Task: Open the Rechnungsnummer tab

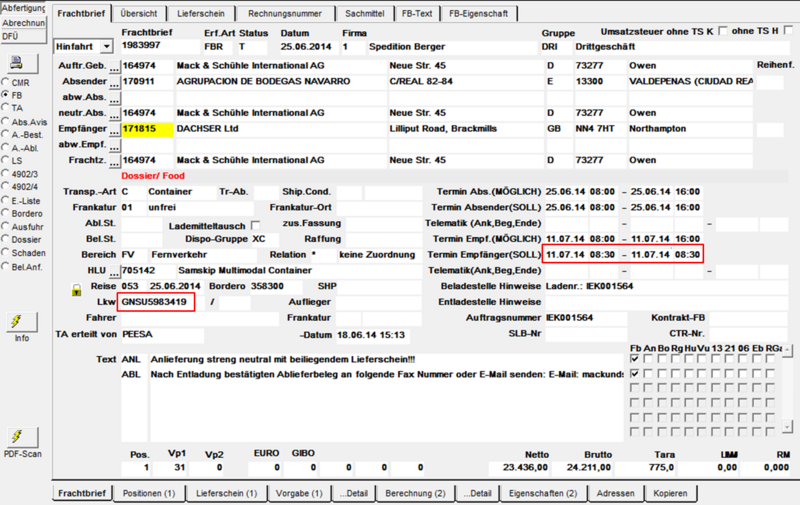Action: coord(285,14)
